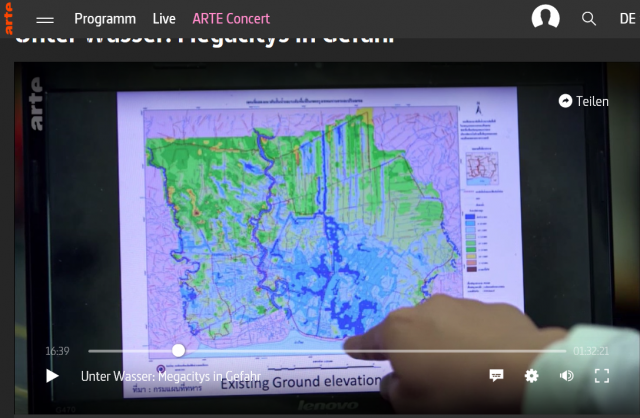
Task: Click the elapsed time 16:39 label
Action: [57, 351]
